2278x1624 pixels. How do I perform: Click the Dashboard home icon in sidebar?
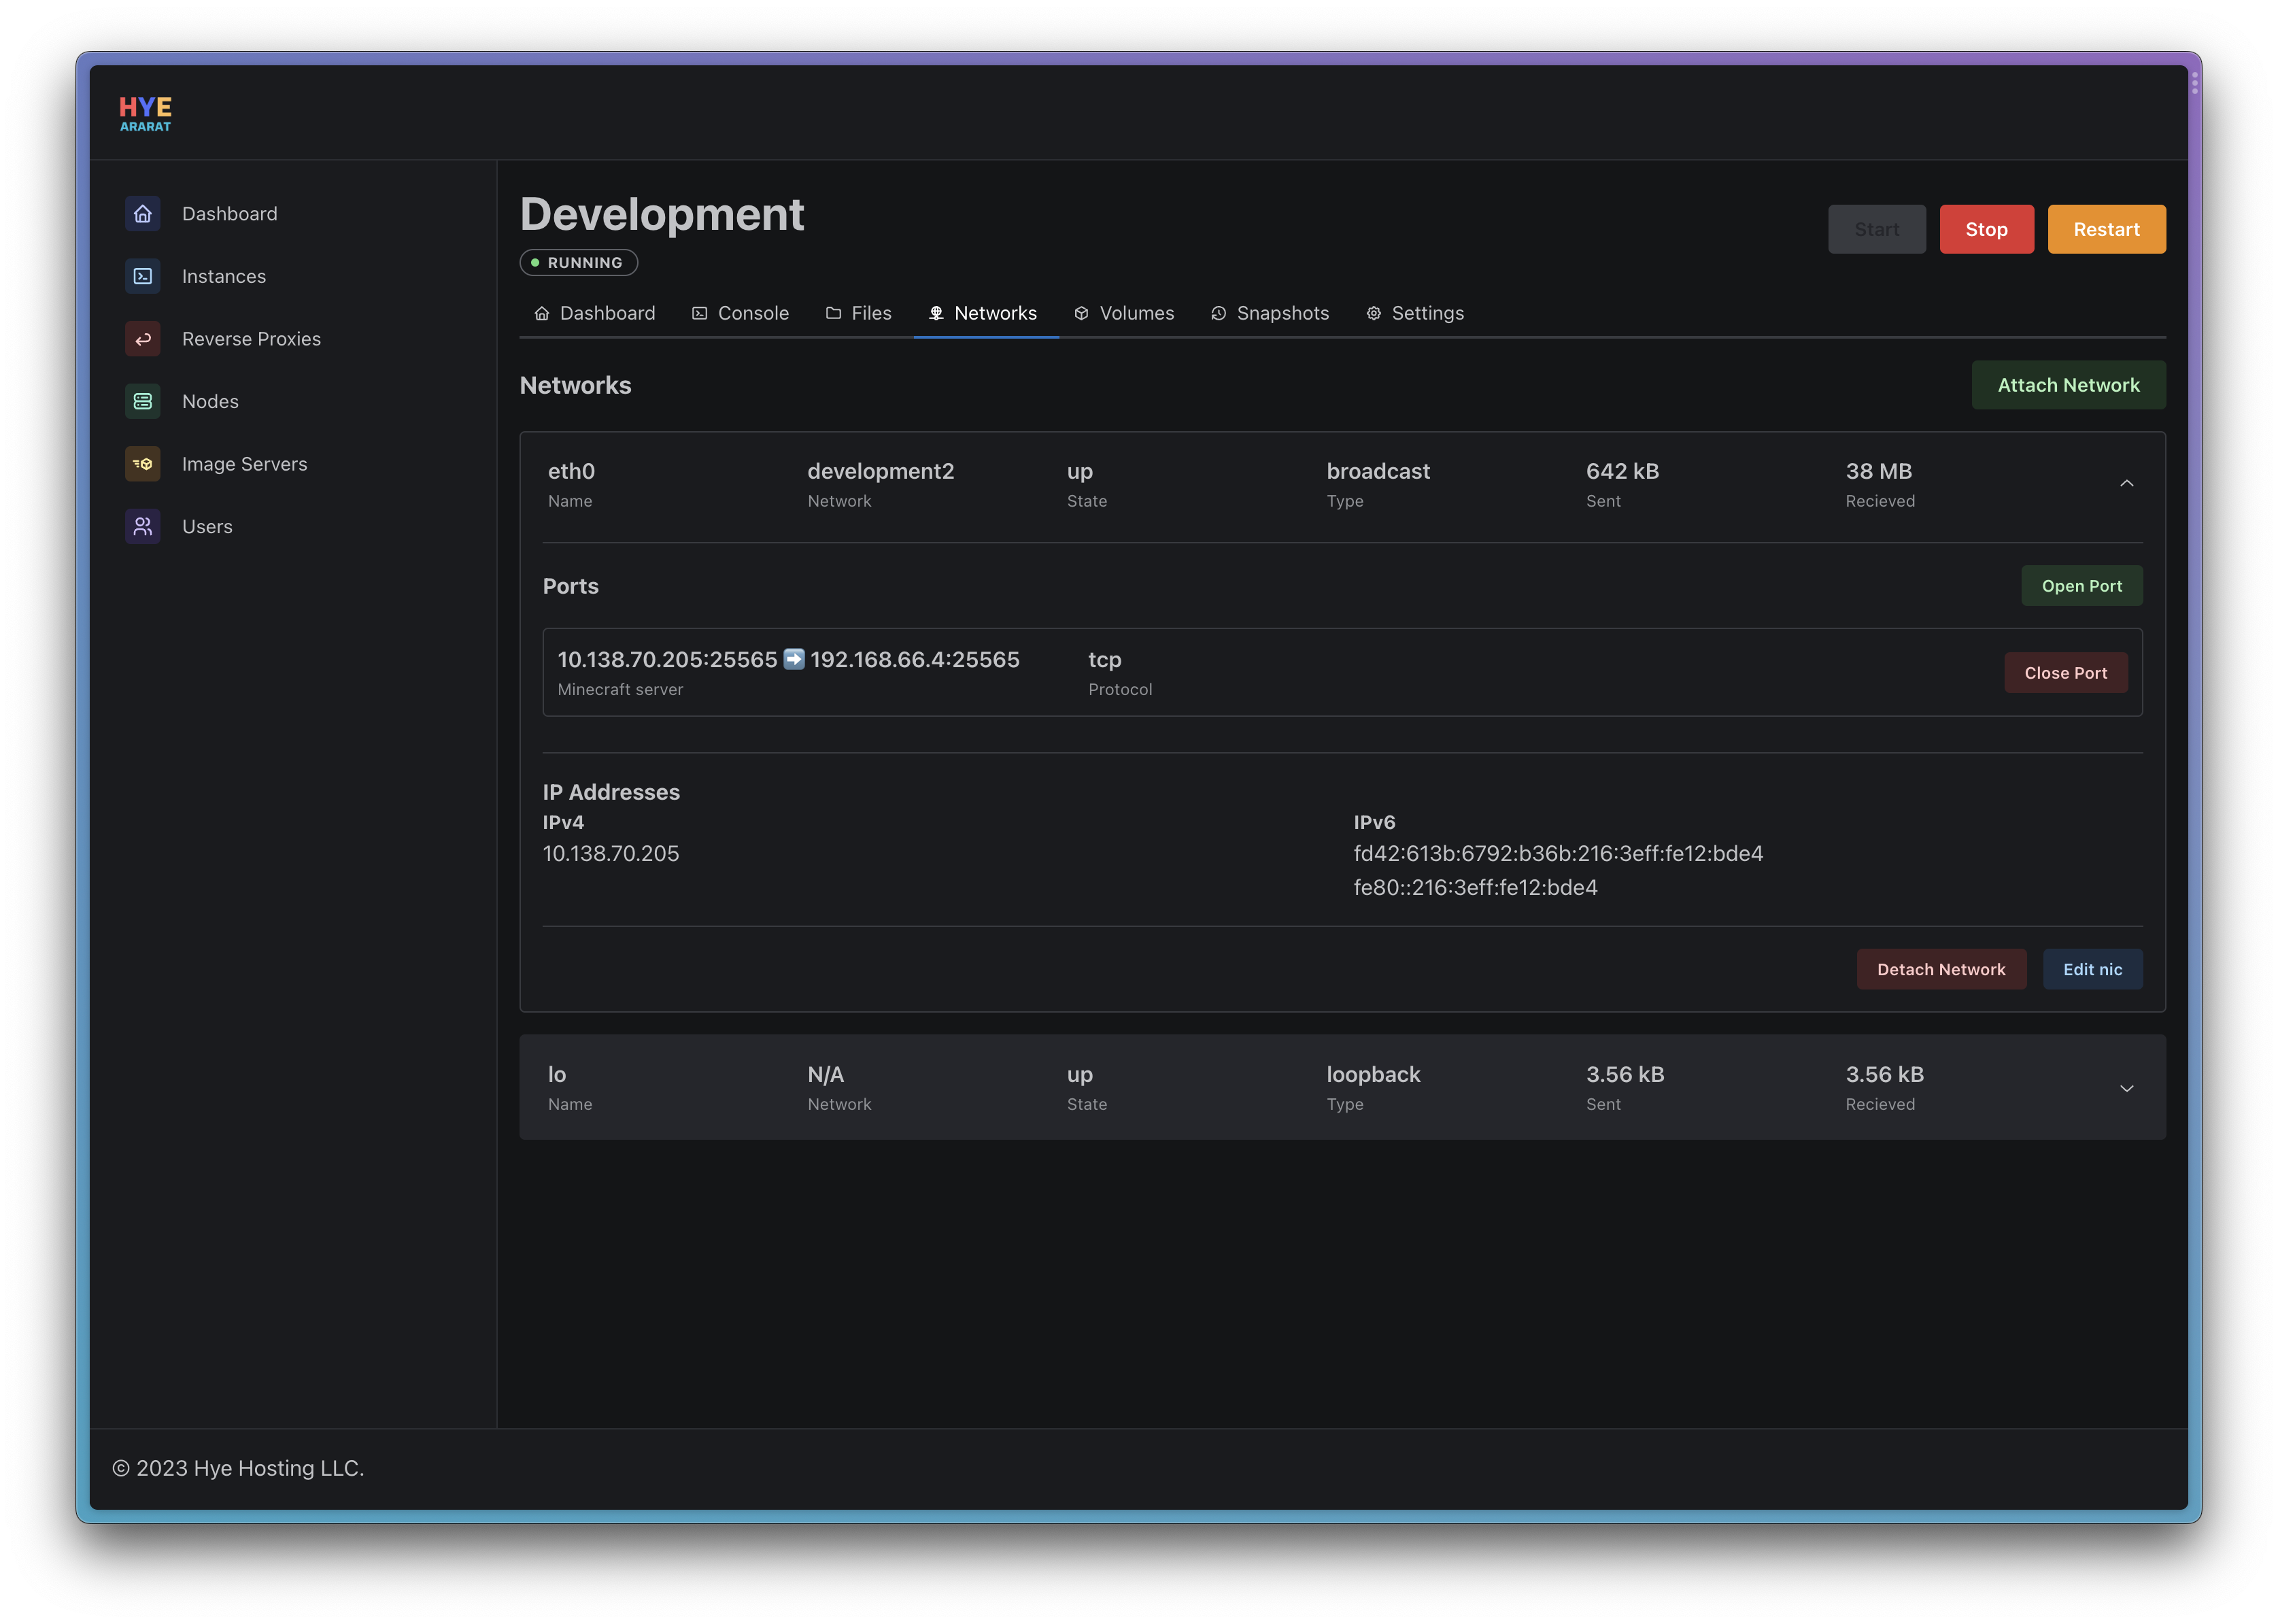tap(143, 214)
